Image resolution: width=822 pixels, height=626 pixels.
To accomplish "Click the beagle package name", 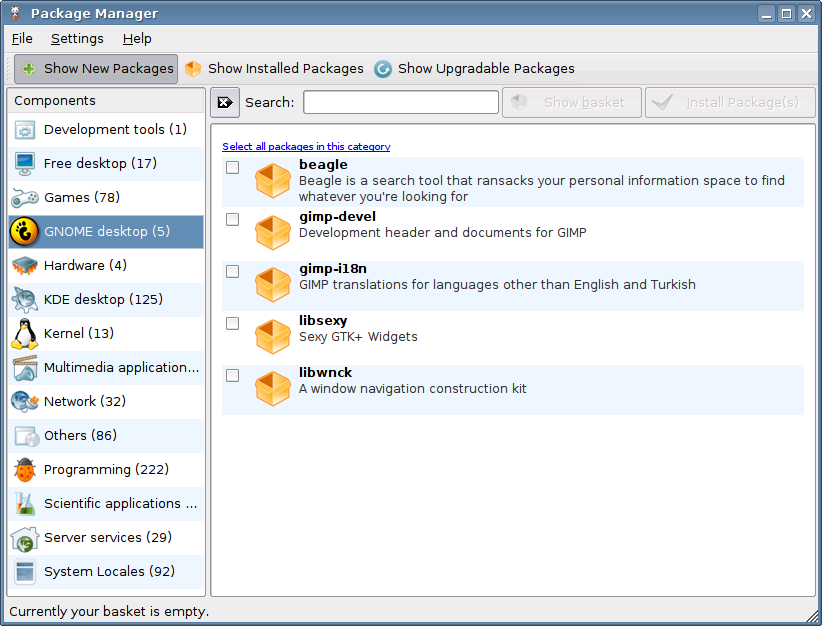I will (323, 165).
